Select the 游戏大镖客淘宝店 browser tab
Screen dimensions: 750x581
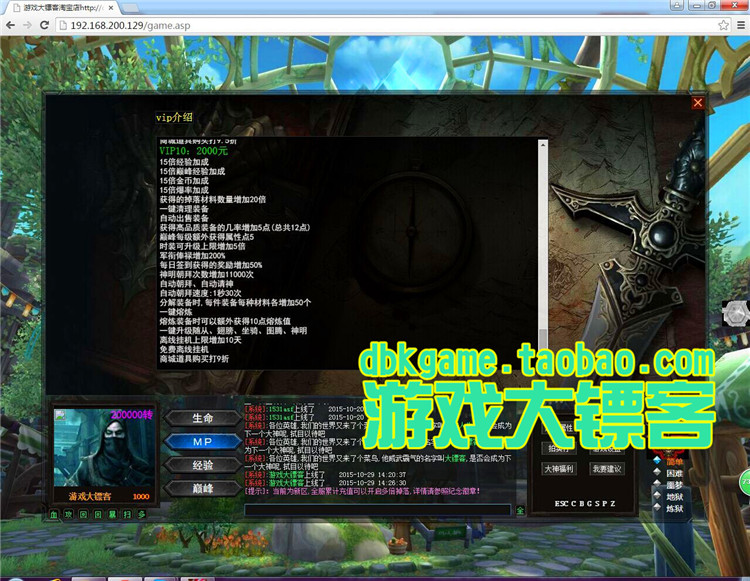pos(62,8)
